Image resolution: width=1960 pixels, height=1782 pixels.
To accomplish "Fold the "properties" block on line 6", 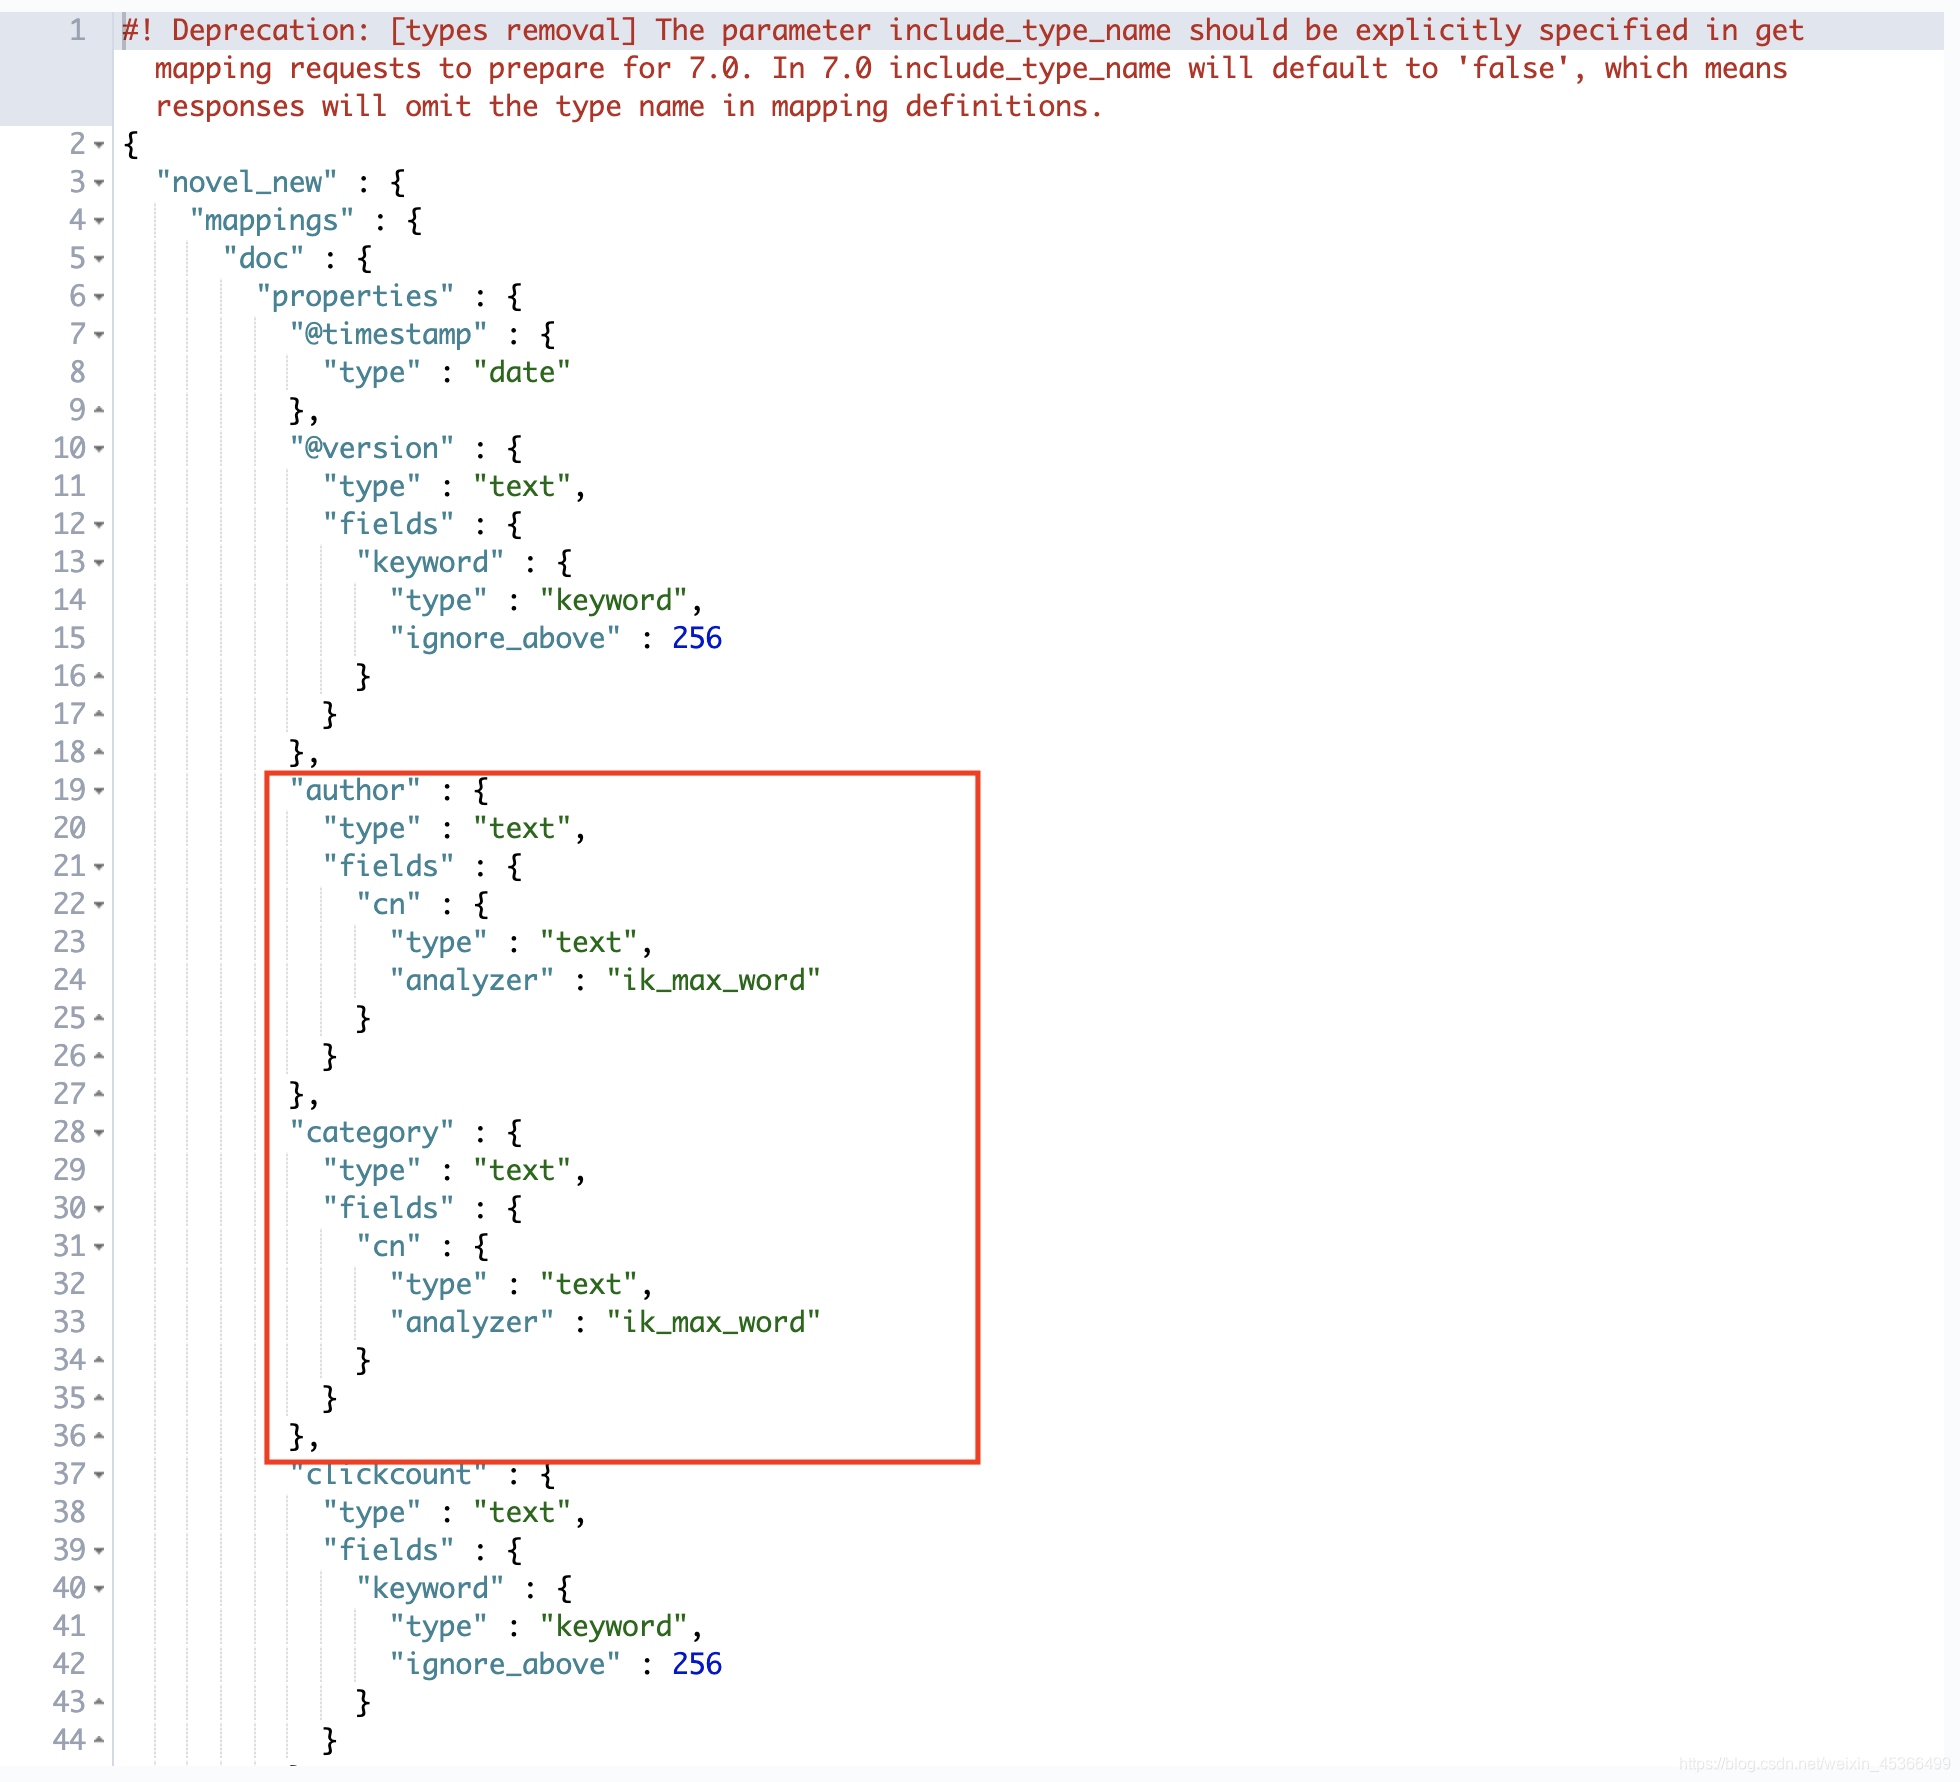I will 99,297.
